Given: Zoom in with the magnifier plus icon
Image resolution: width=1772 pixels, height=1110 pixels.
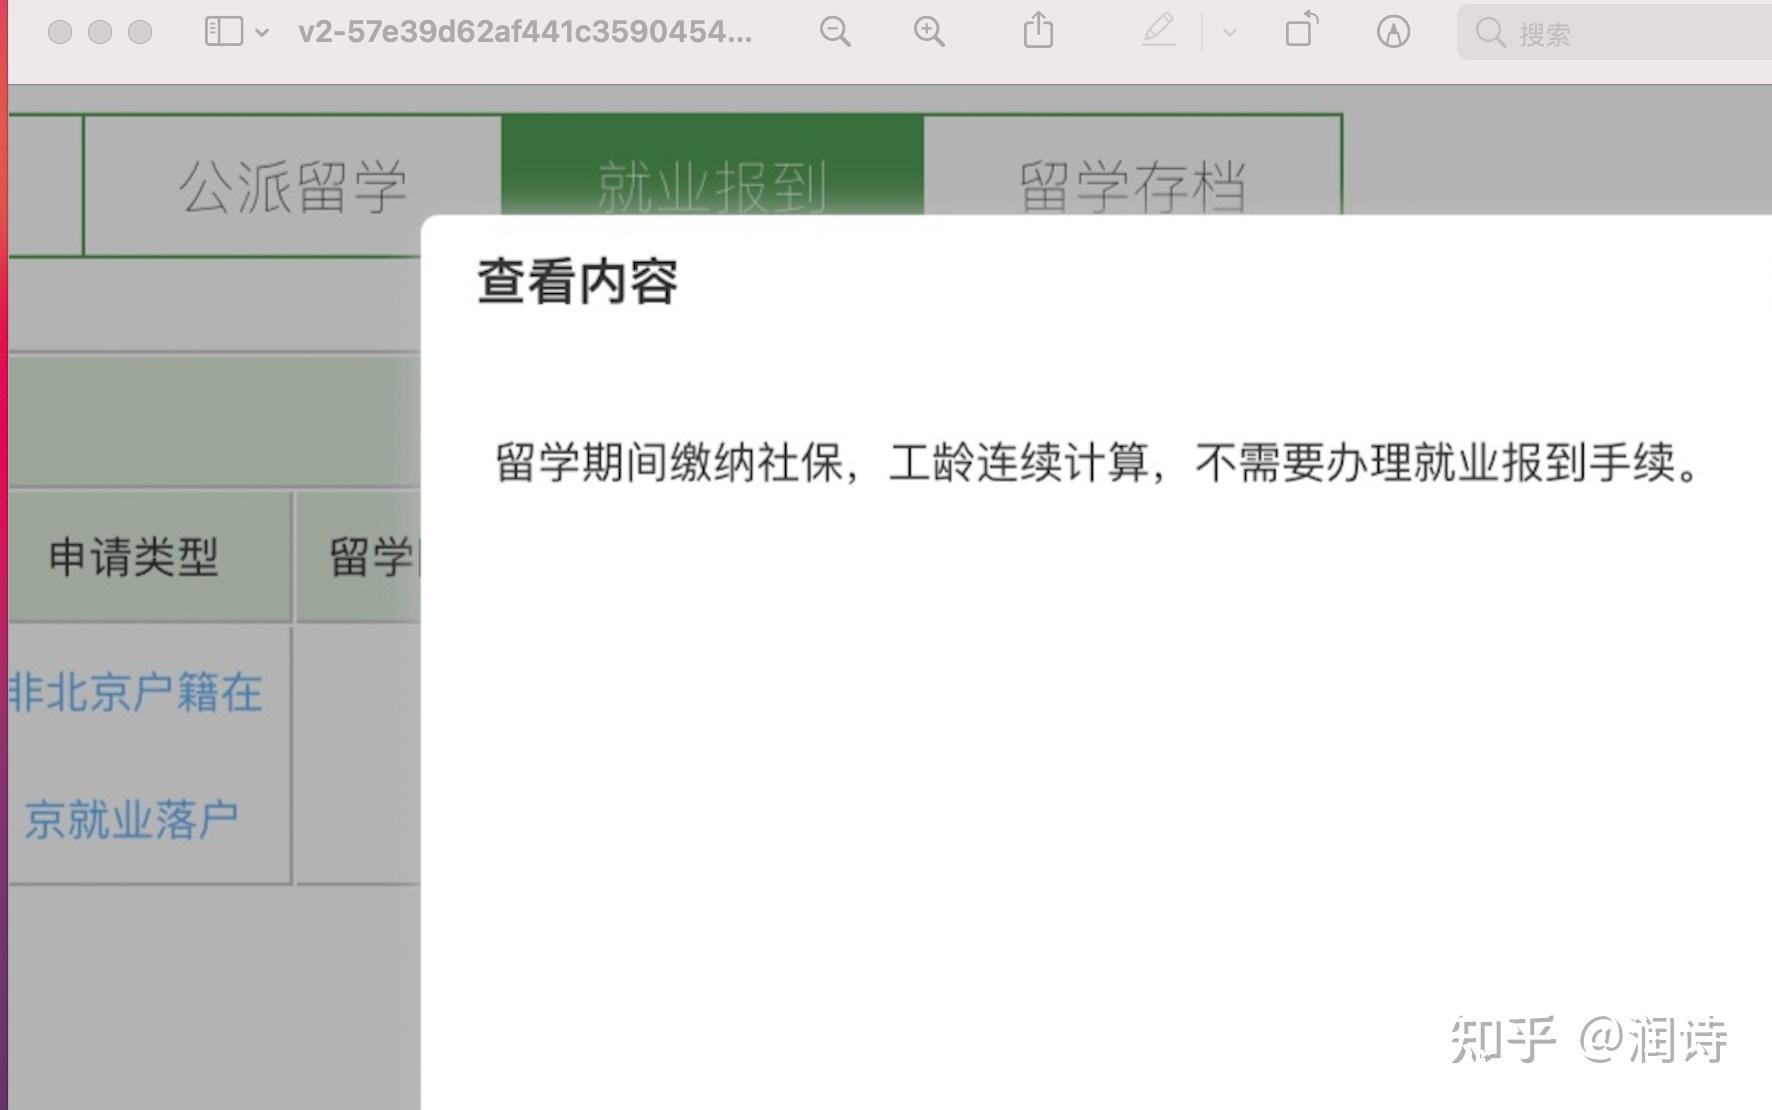Looking at the screenshot, I should [x=929, y=32].
